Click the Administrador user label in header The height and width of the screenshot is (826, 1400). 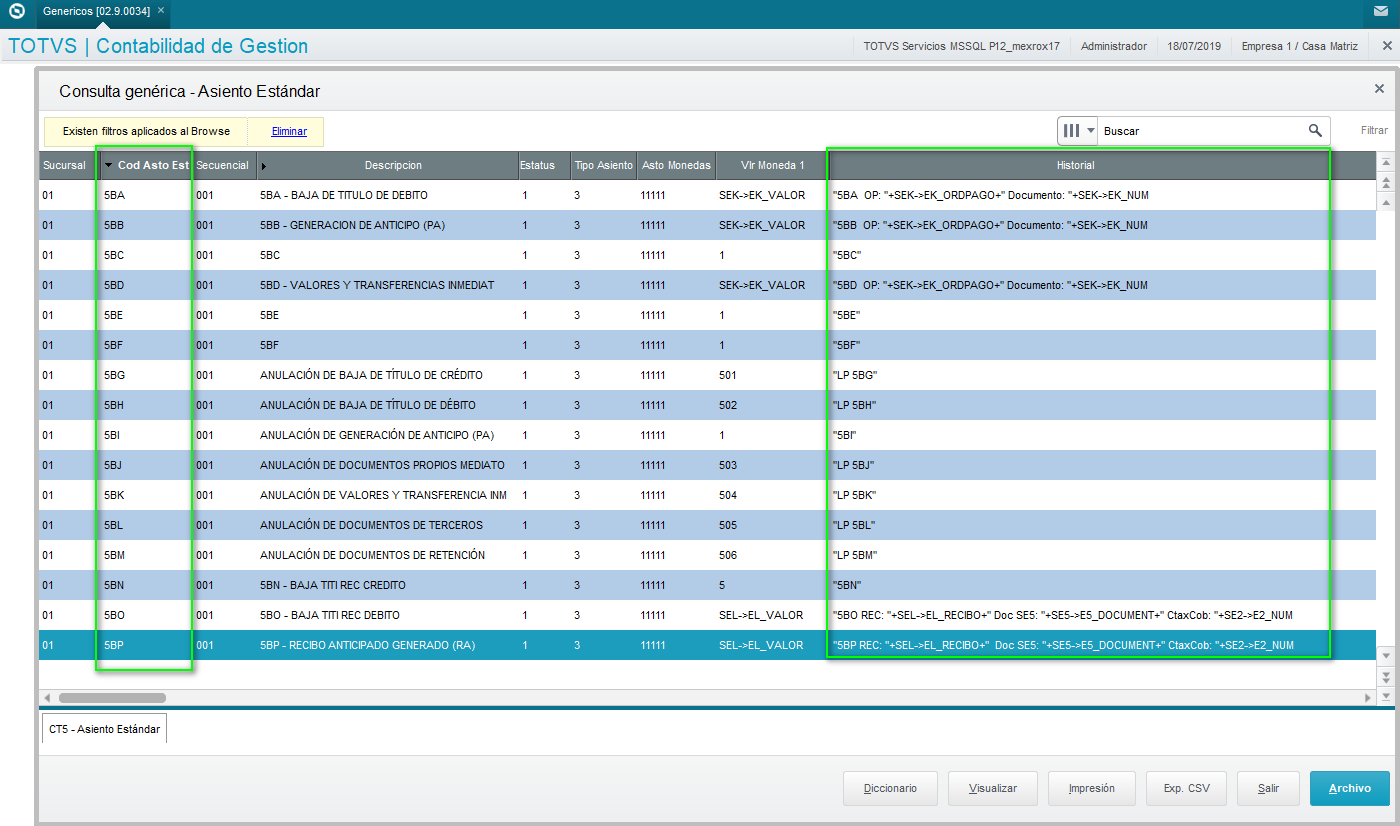click(x=1114, y=46)
